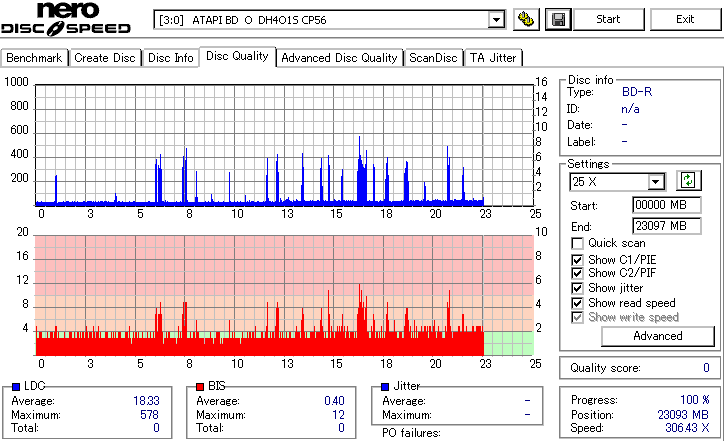The width and height of the screenshot is (724, 441).
Task: Click the blue LDC legend square
Action: [x=16, y=387]
